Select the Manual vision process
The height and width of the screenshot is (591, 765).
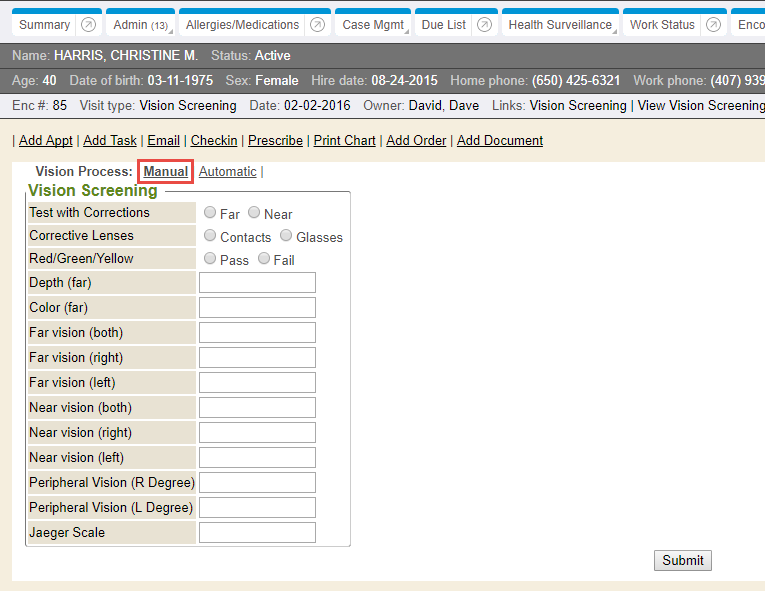coord(165,172)
